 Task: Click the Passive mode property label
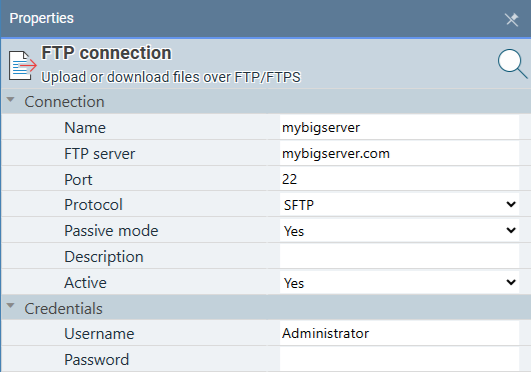point(111,231)
